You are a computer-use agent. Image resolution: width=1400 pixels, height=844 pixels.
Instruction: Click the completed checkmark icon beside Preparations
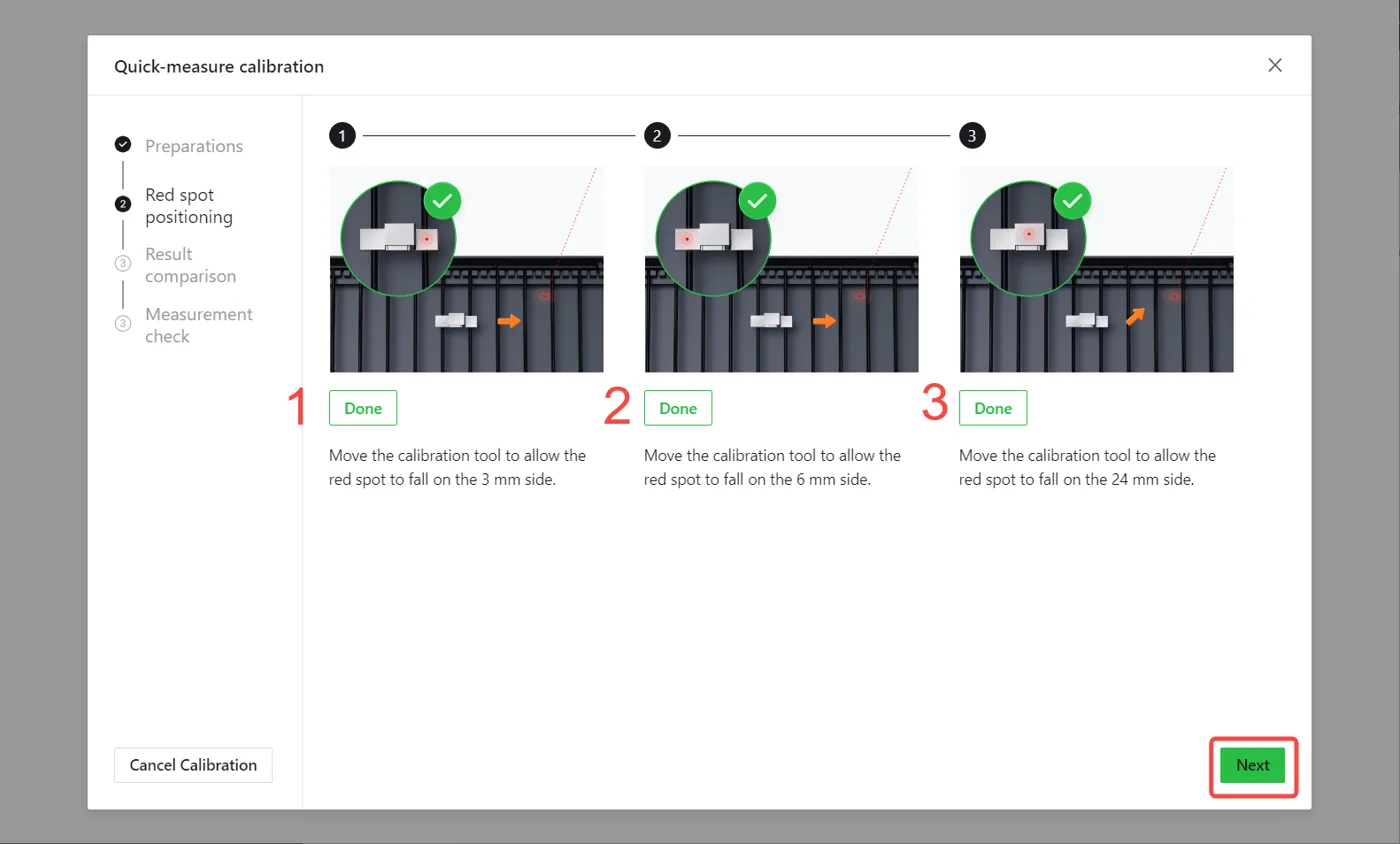[123, 144]
